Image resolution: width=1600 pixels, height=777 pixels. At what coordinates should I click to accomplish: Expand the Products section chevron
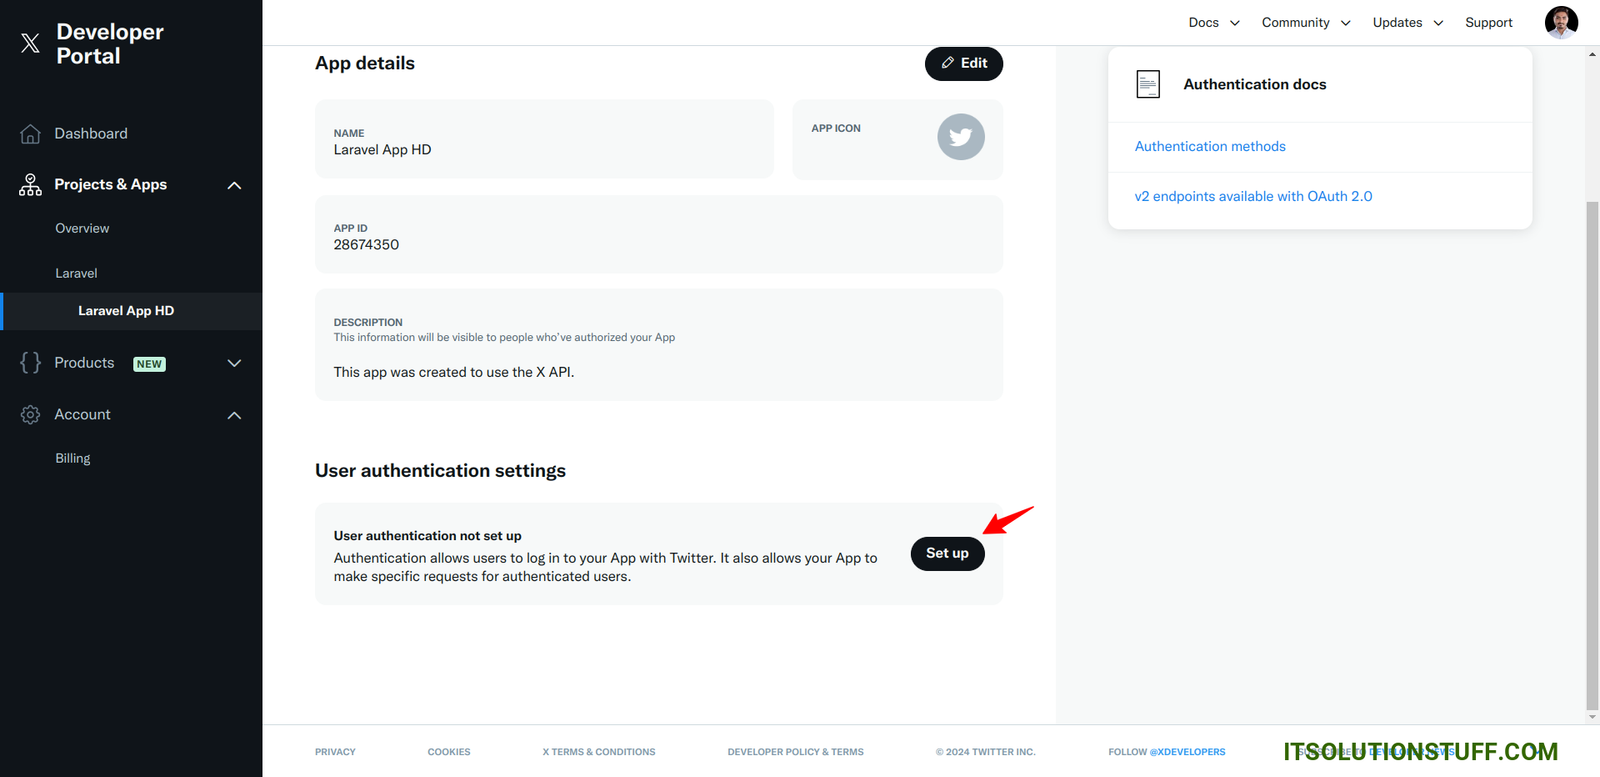(234, 363)
